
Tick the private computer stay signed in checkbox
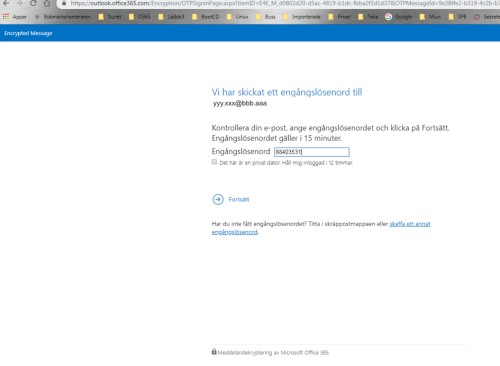click(214, 162)
